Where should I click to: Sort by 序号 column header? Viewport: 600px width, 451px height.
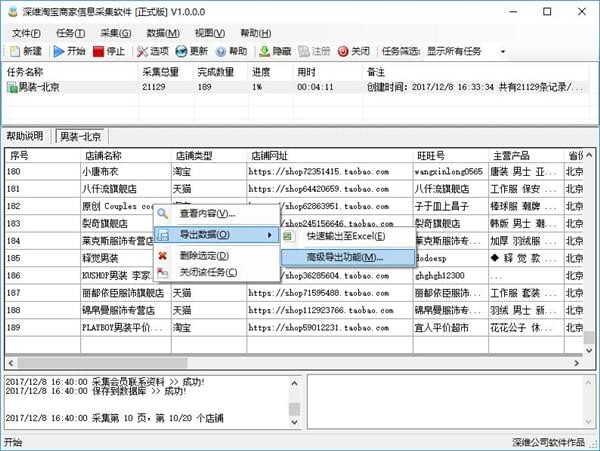[43, 156]
